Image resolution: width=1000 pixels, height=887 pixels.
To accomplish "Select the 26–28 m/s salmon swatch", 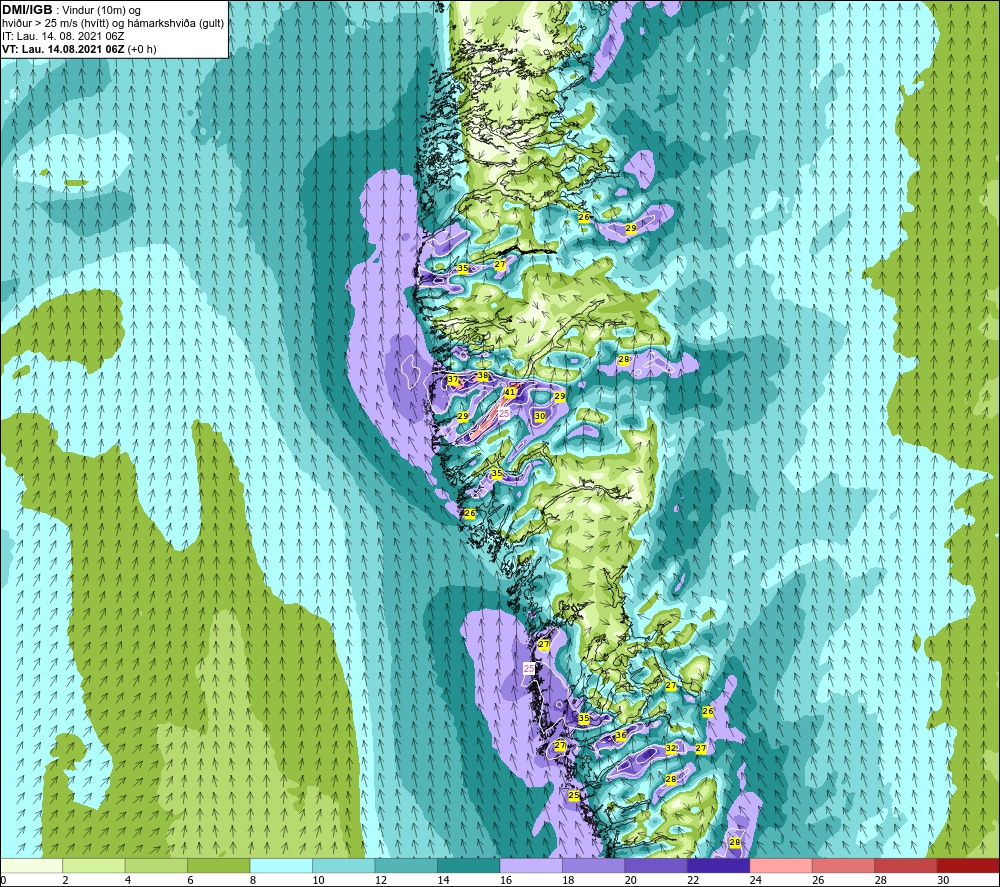I will [x=844, y=865].
